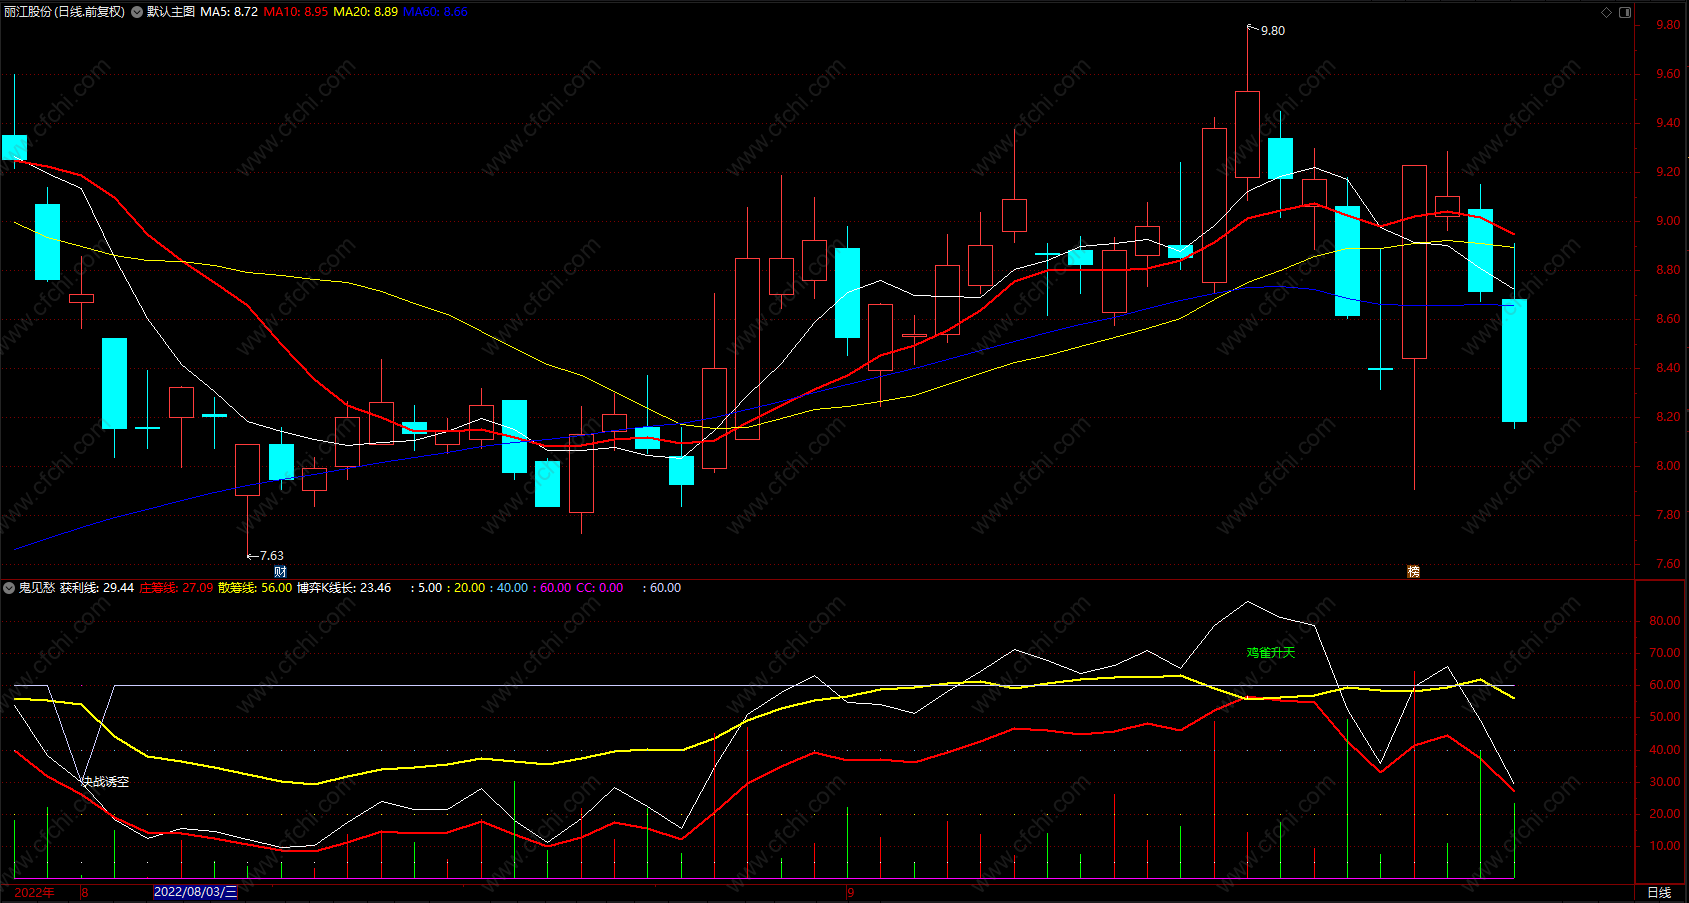The height and width of the screenshot is (903, 1689).
Task: Click the green 鸡雀升天 signal label
Action: (x=1270, y=653)
